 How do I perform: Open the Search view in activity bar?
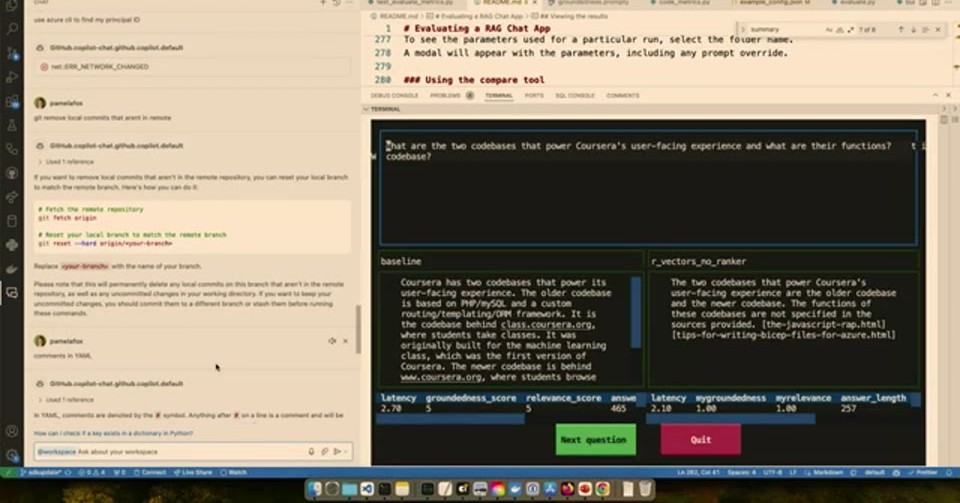click(12, 28)
